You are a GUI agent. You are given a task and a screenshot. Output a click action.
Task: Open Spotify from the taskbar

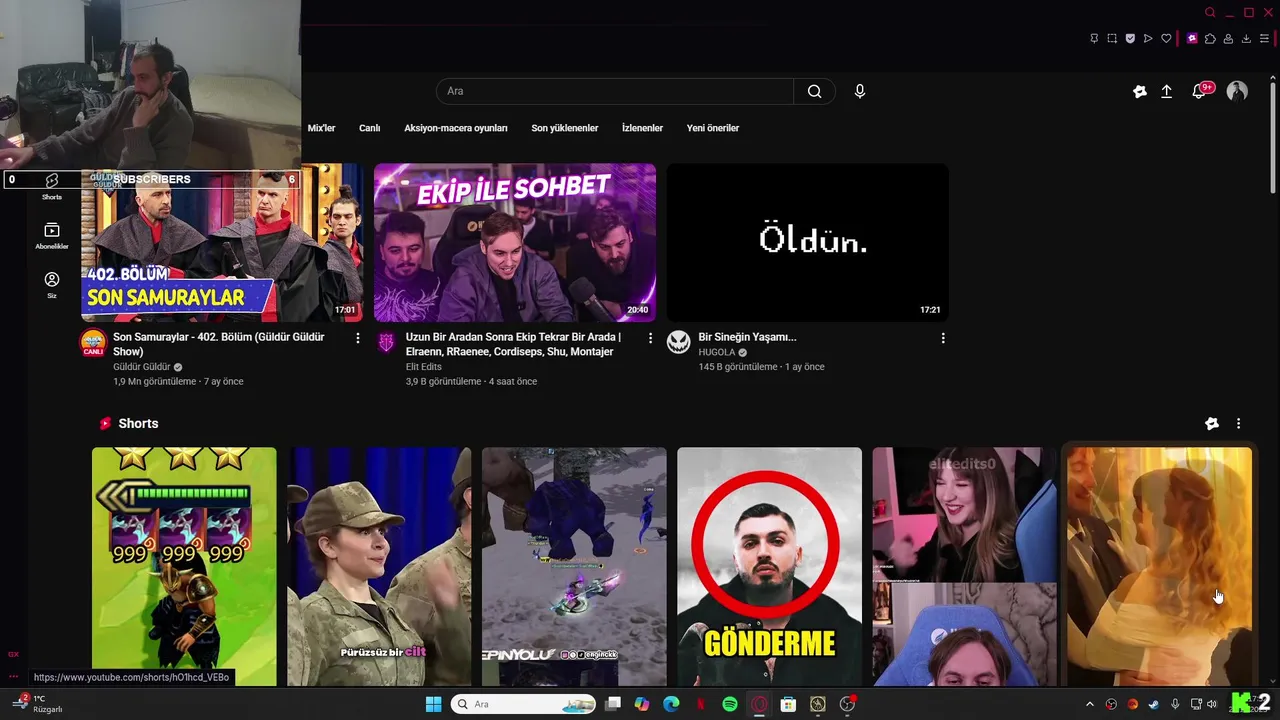click(x=730, y=704)
